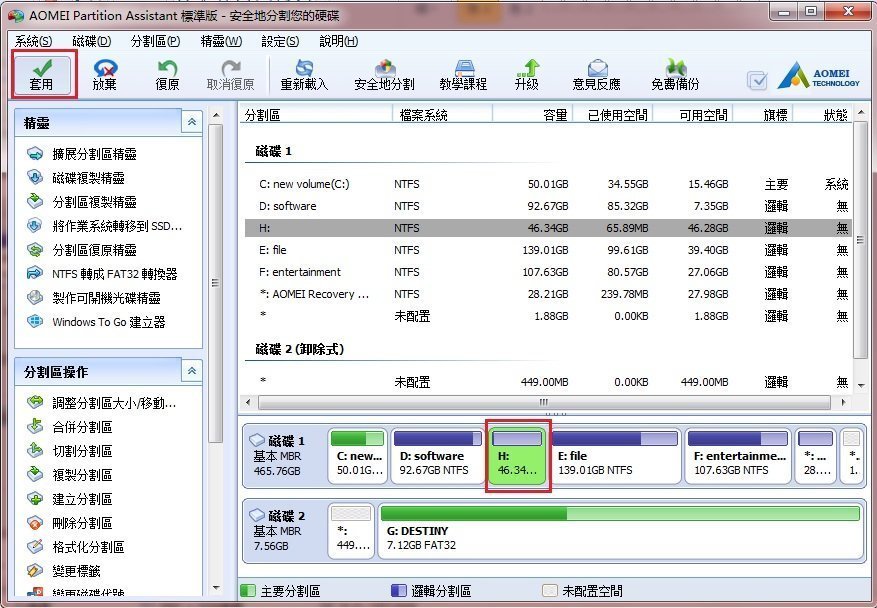The height and width of the screenshot is (608, 877).
Task: Select the F: entertainment row
Action: (x=548, y=272)
